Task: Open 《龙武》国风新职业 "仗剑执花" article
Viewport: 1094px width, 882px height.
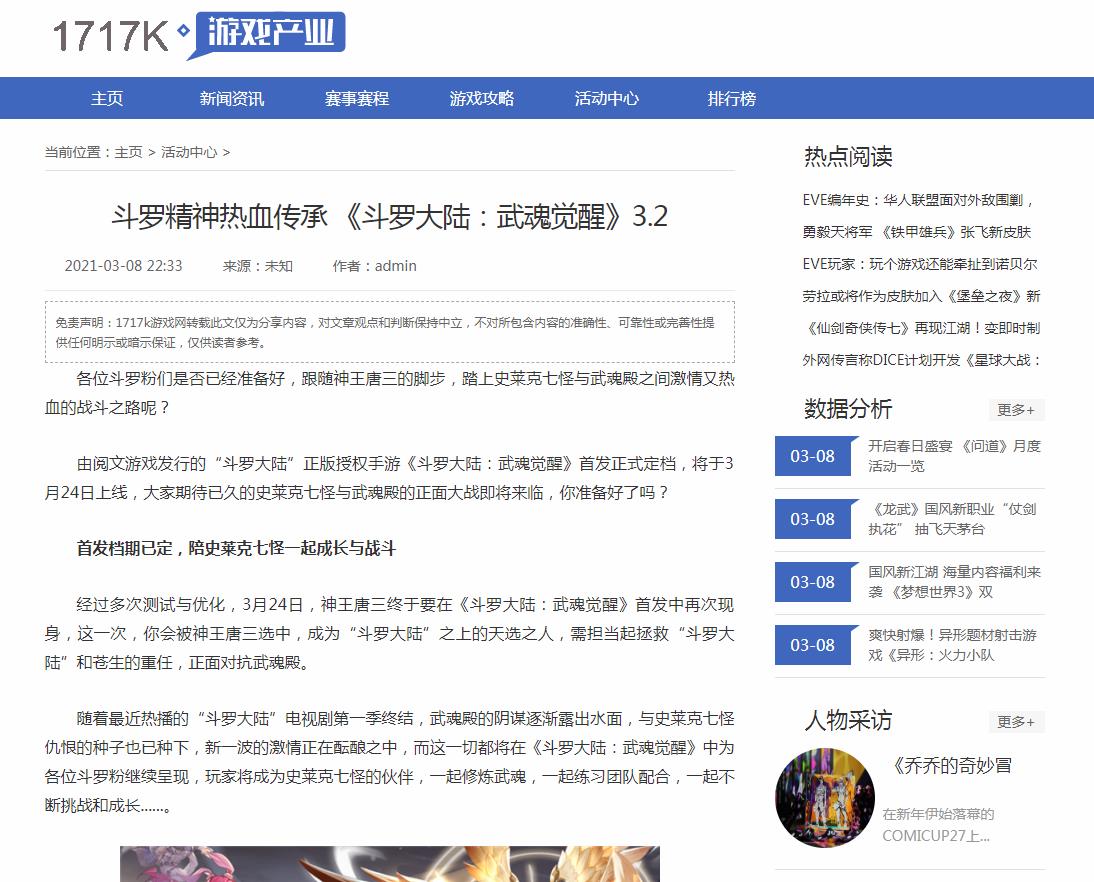Action: click(x=952, y=519)
